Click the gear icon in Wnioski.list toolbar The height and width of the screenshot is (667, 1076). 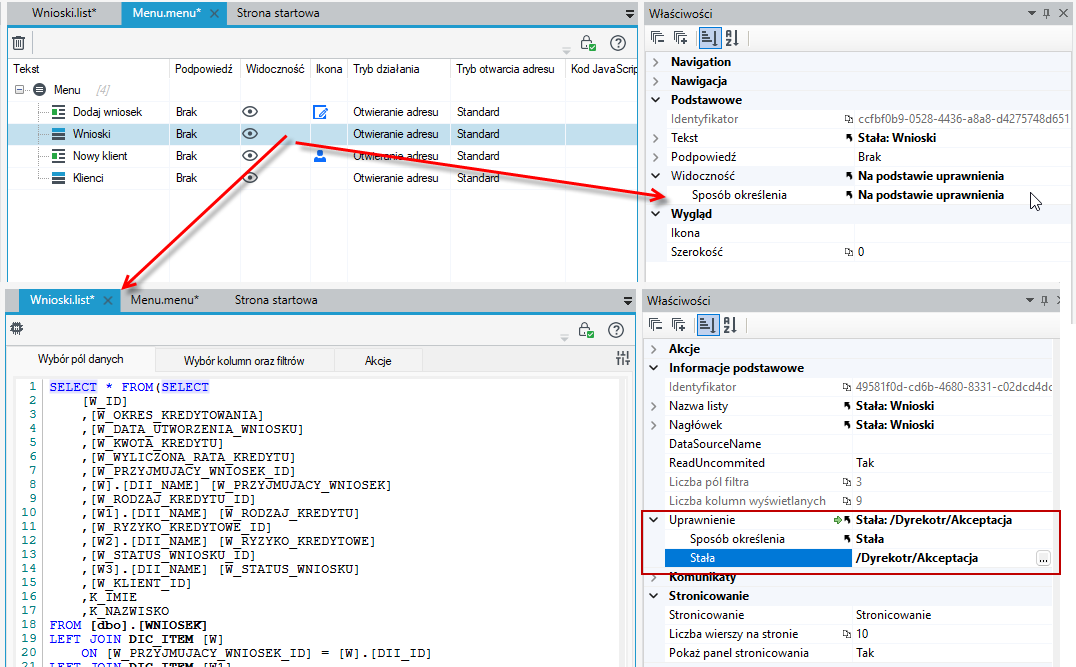(17, 329)
